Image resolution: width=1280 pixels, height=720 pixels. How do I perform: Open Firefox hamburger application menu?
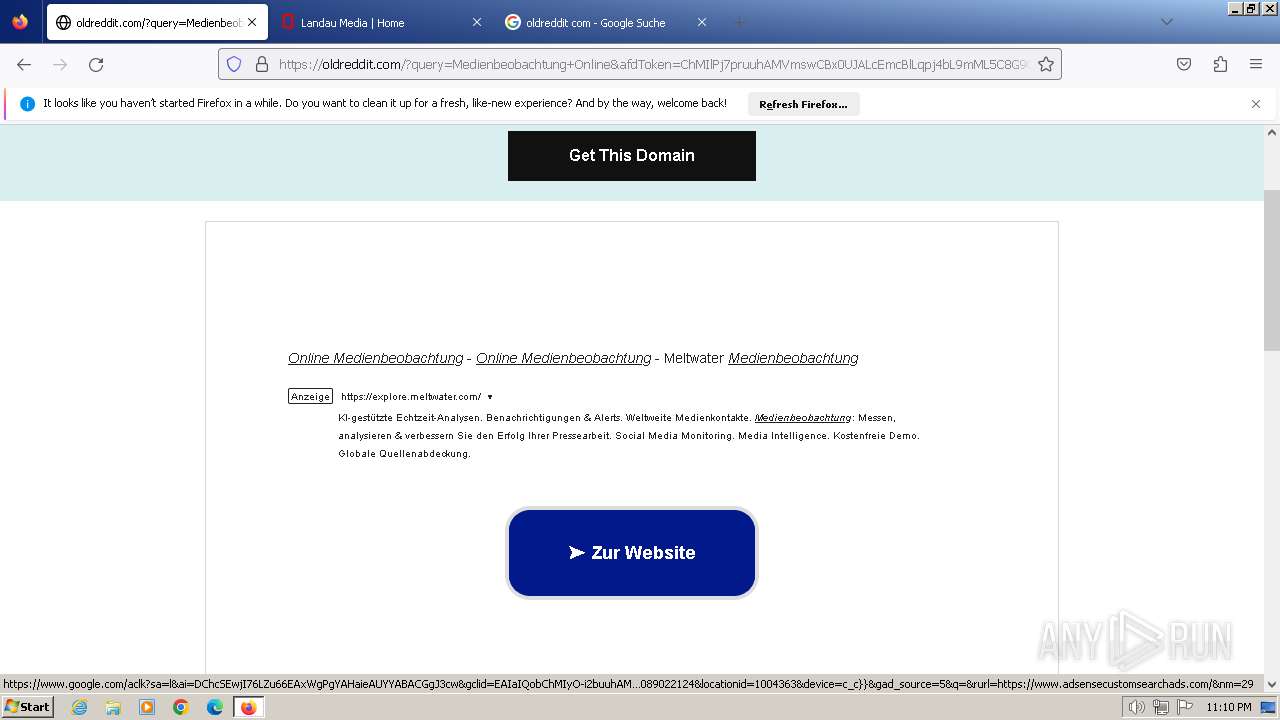tap(1256, 64)
